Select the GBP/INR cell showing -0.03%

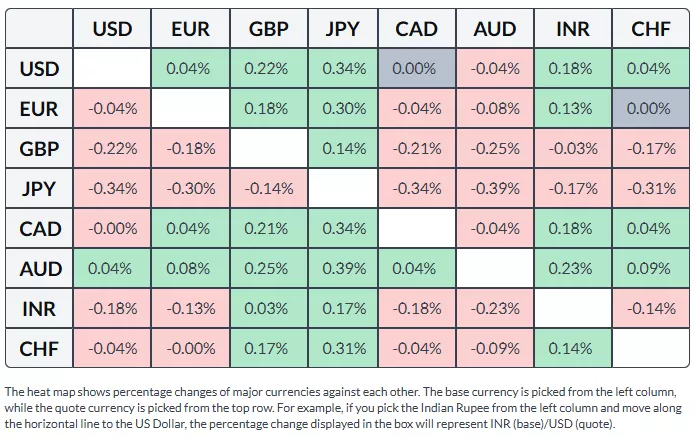click(572, 149)
